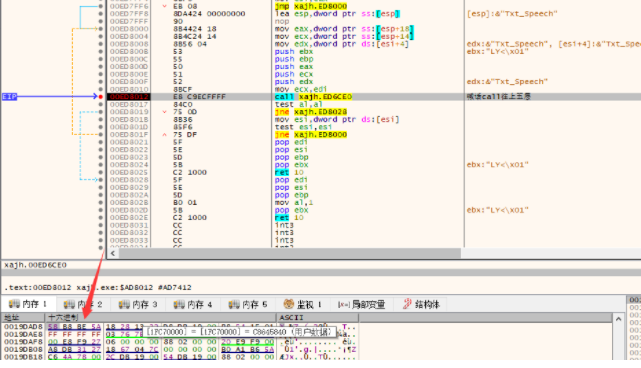Select dump row address 0019DAF8
641x368 pixels.
[23, 342]
